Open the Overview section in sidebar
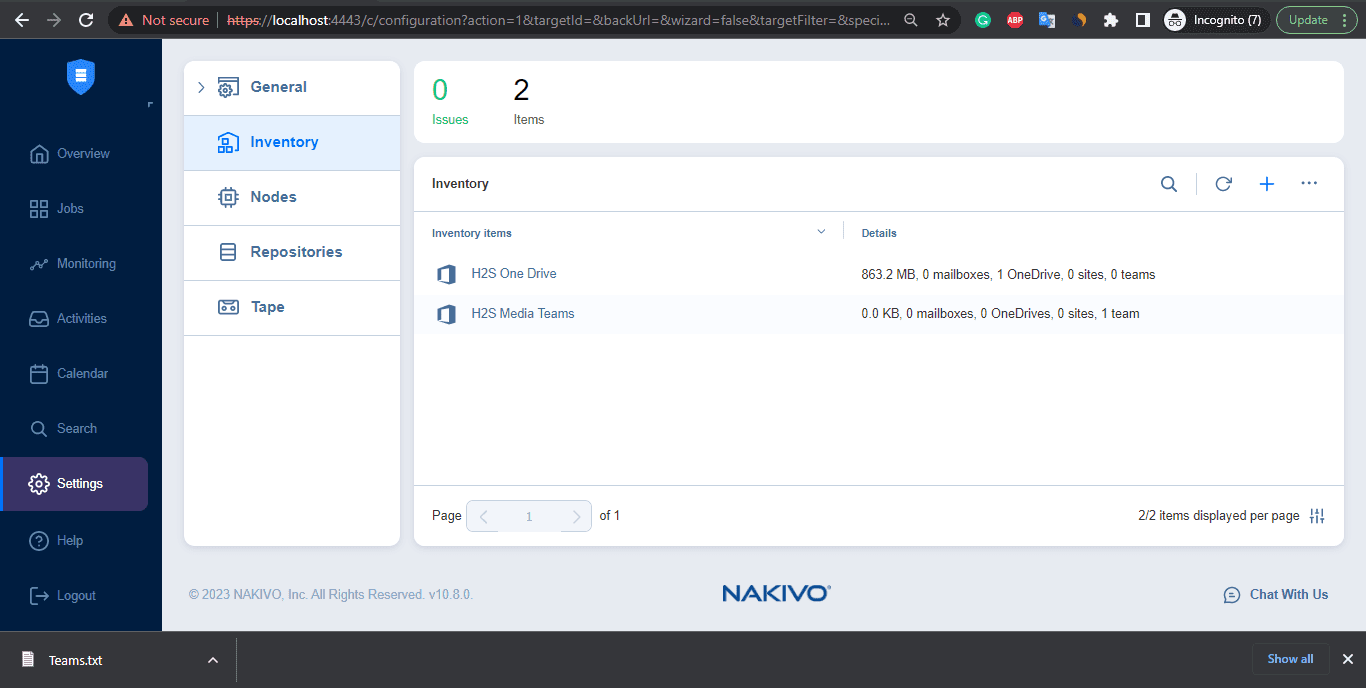 point(70,154)
